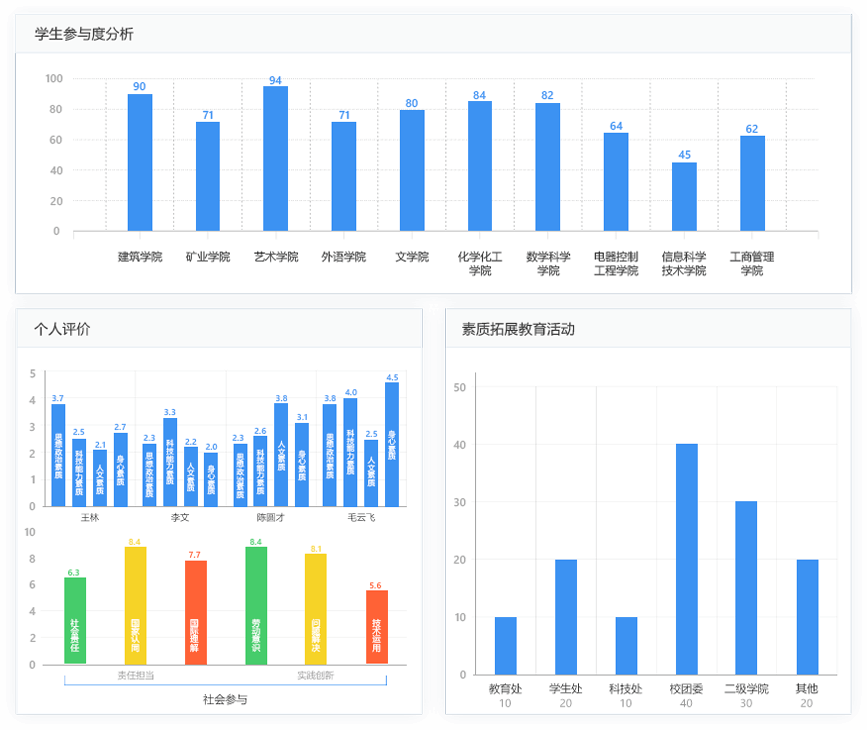Select the 化学化工学院 axis label
Image resolution: width=867 pixels, height=730 pixels.
[x=479, y=263]
